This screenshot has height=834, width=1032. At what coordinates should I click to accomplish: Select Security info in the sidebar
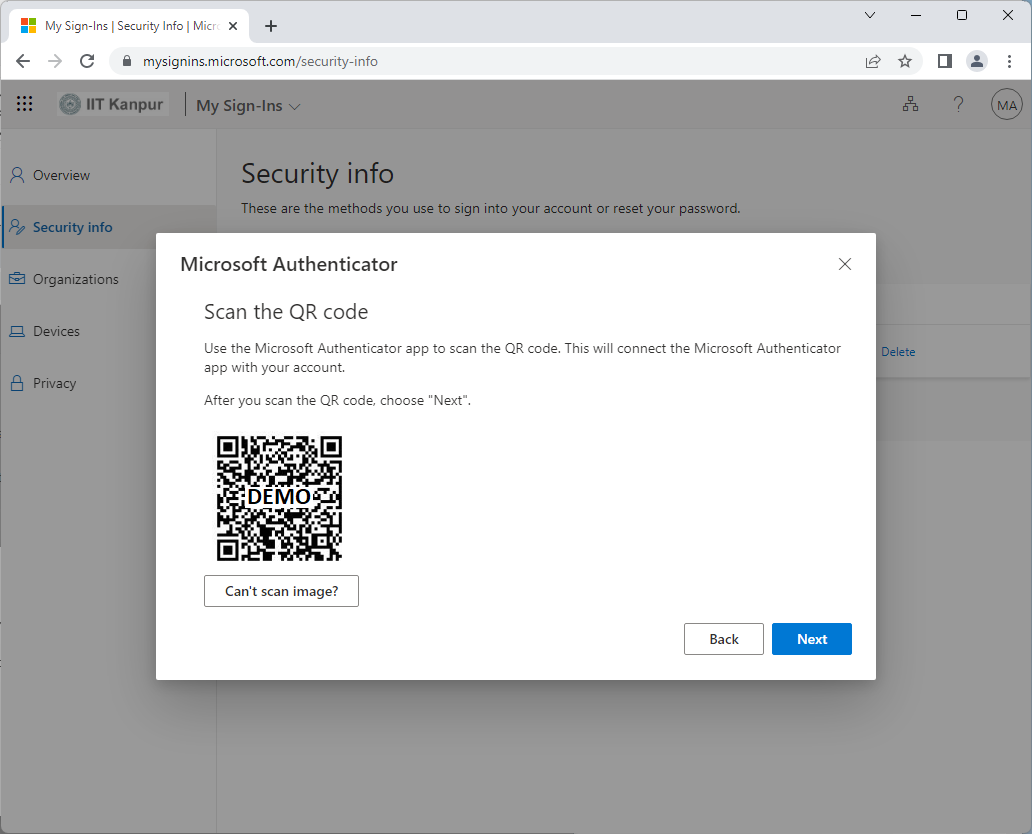(109, 227)
